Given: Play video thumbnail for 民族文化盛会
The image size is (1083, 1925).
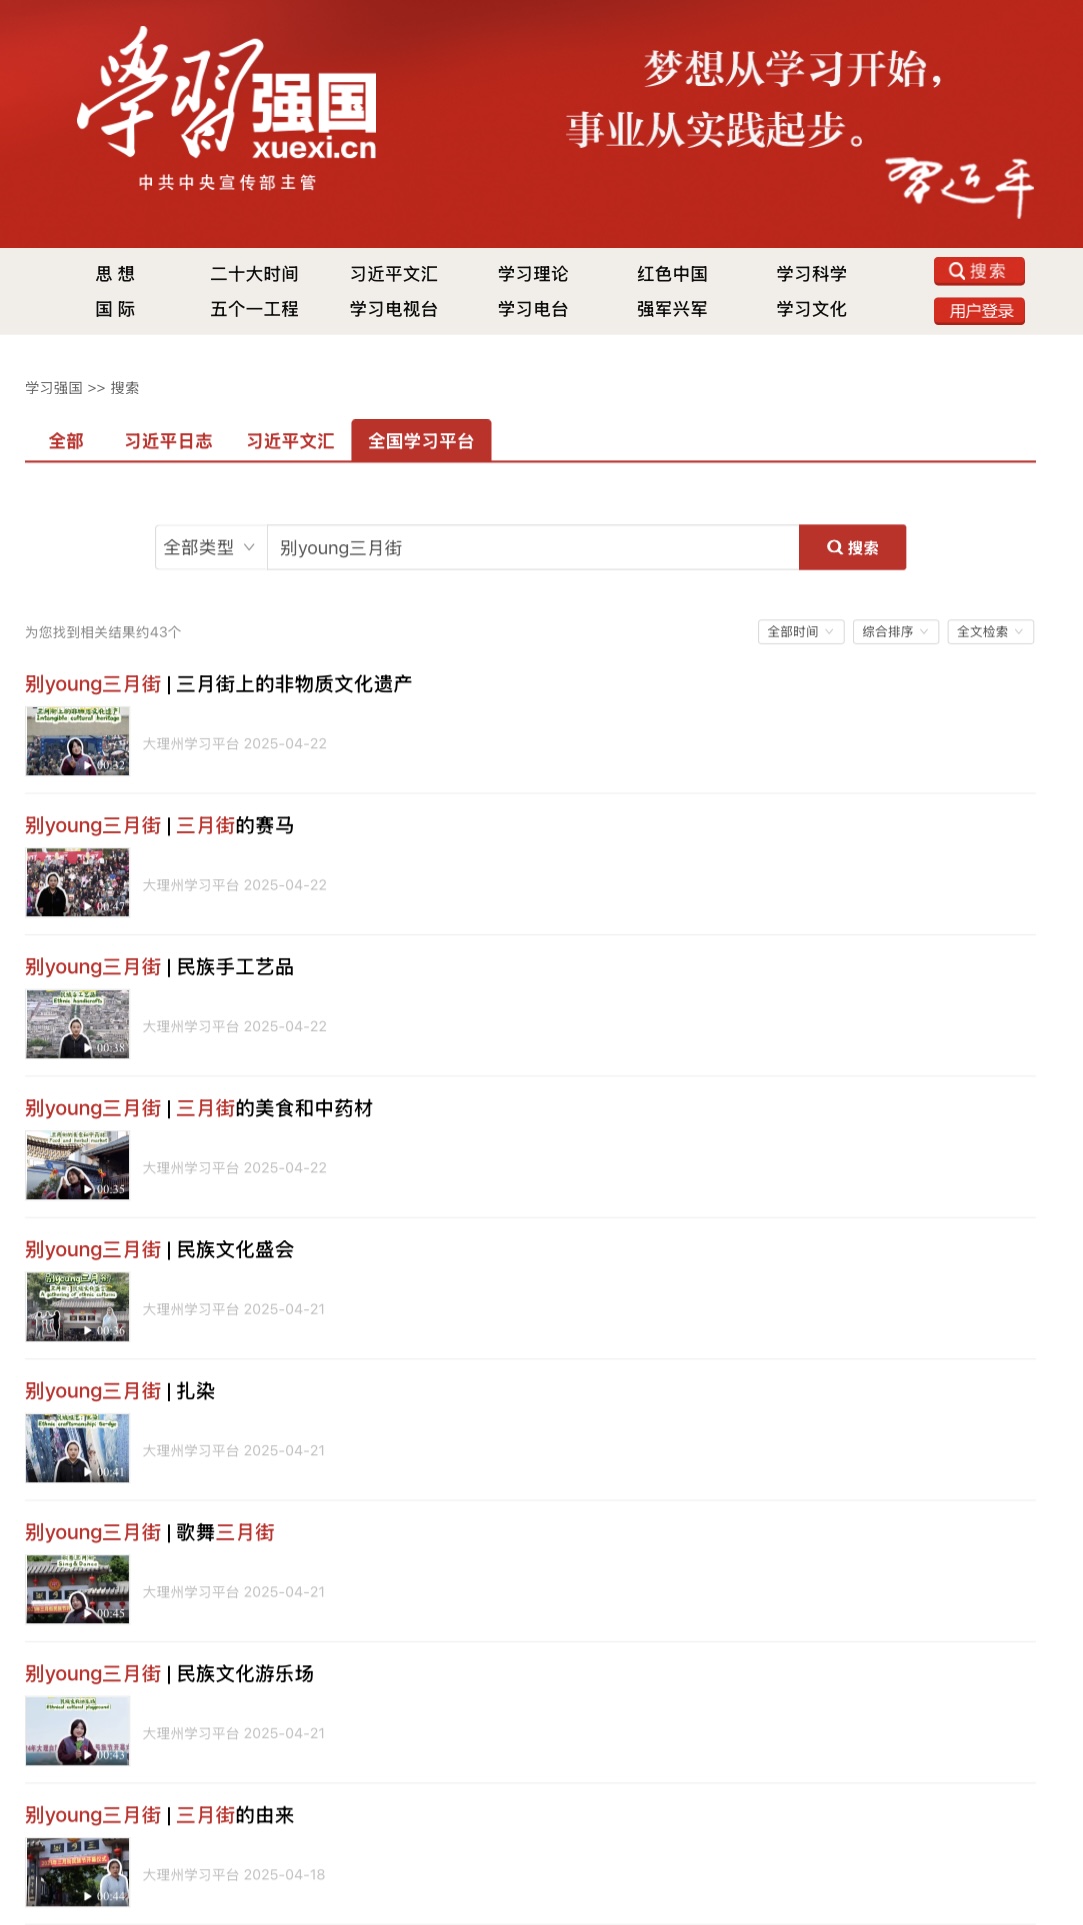Looking at the screenshot, I should click(x=78, y=1307).
